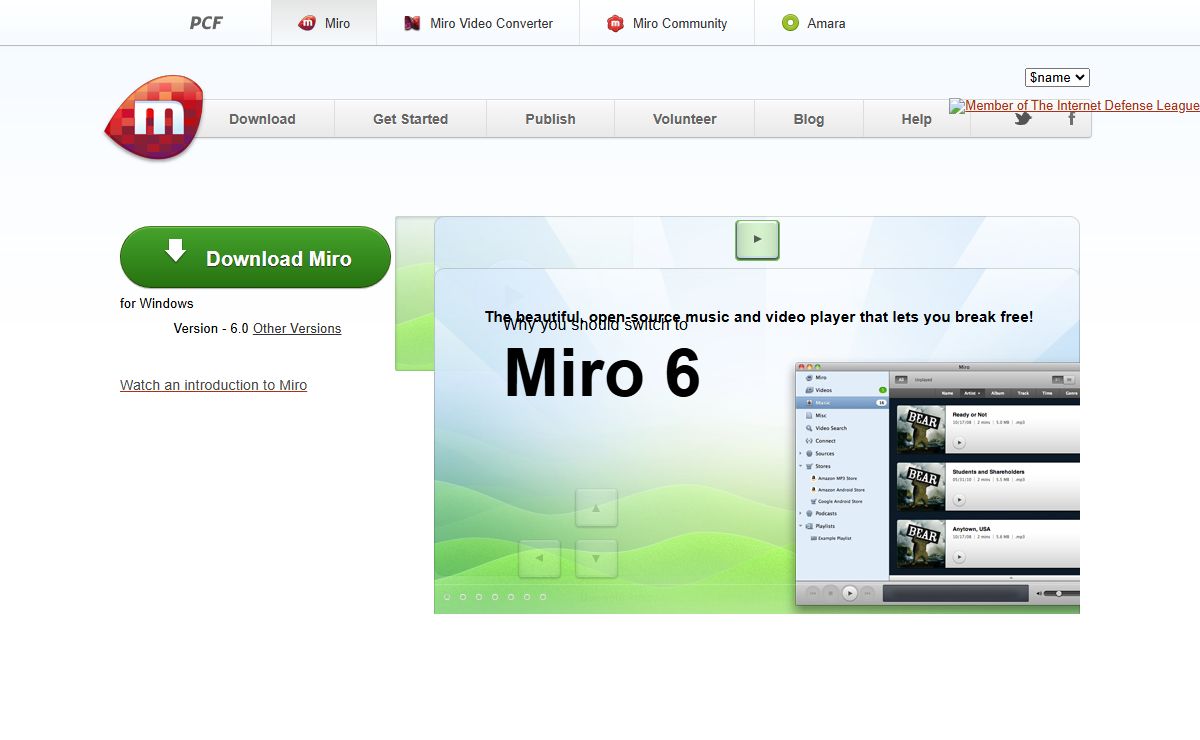Click the All filter button in Miro app

[900, 380]
